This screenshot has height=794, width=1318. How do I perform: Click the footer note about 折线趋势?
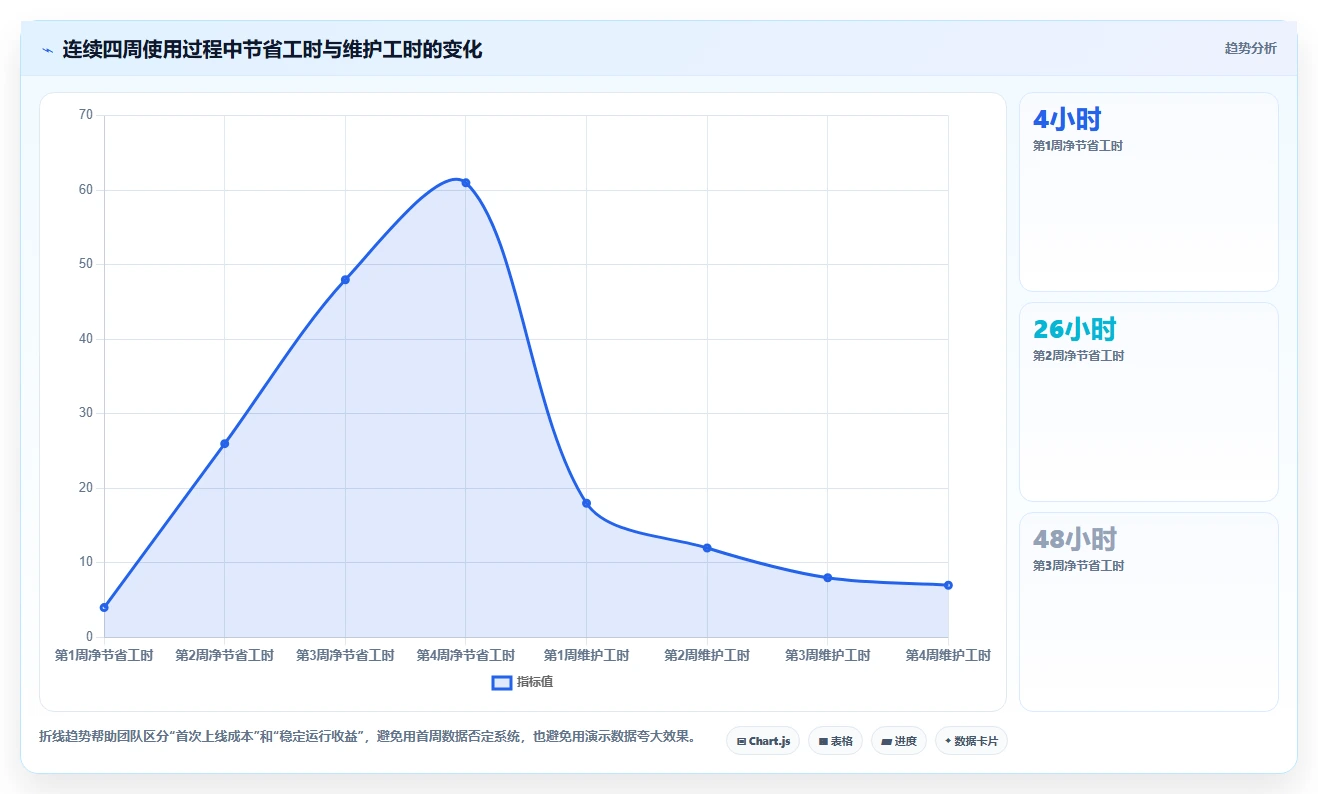[x=367, y=737]
